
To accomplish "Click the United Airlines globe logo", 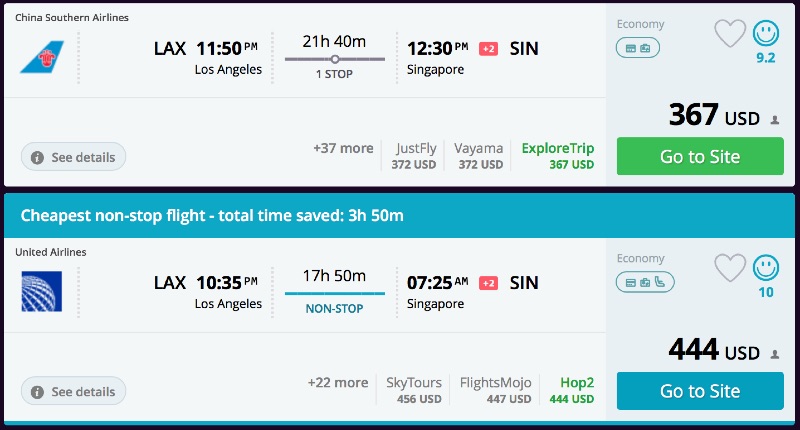I will (42, 290).
